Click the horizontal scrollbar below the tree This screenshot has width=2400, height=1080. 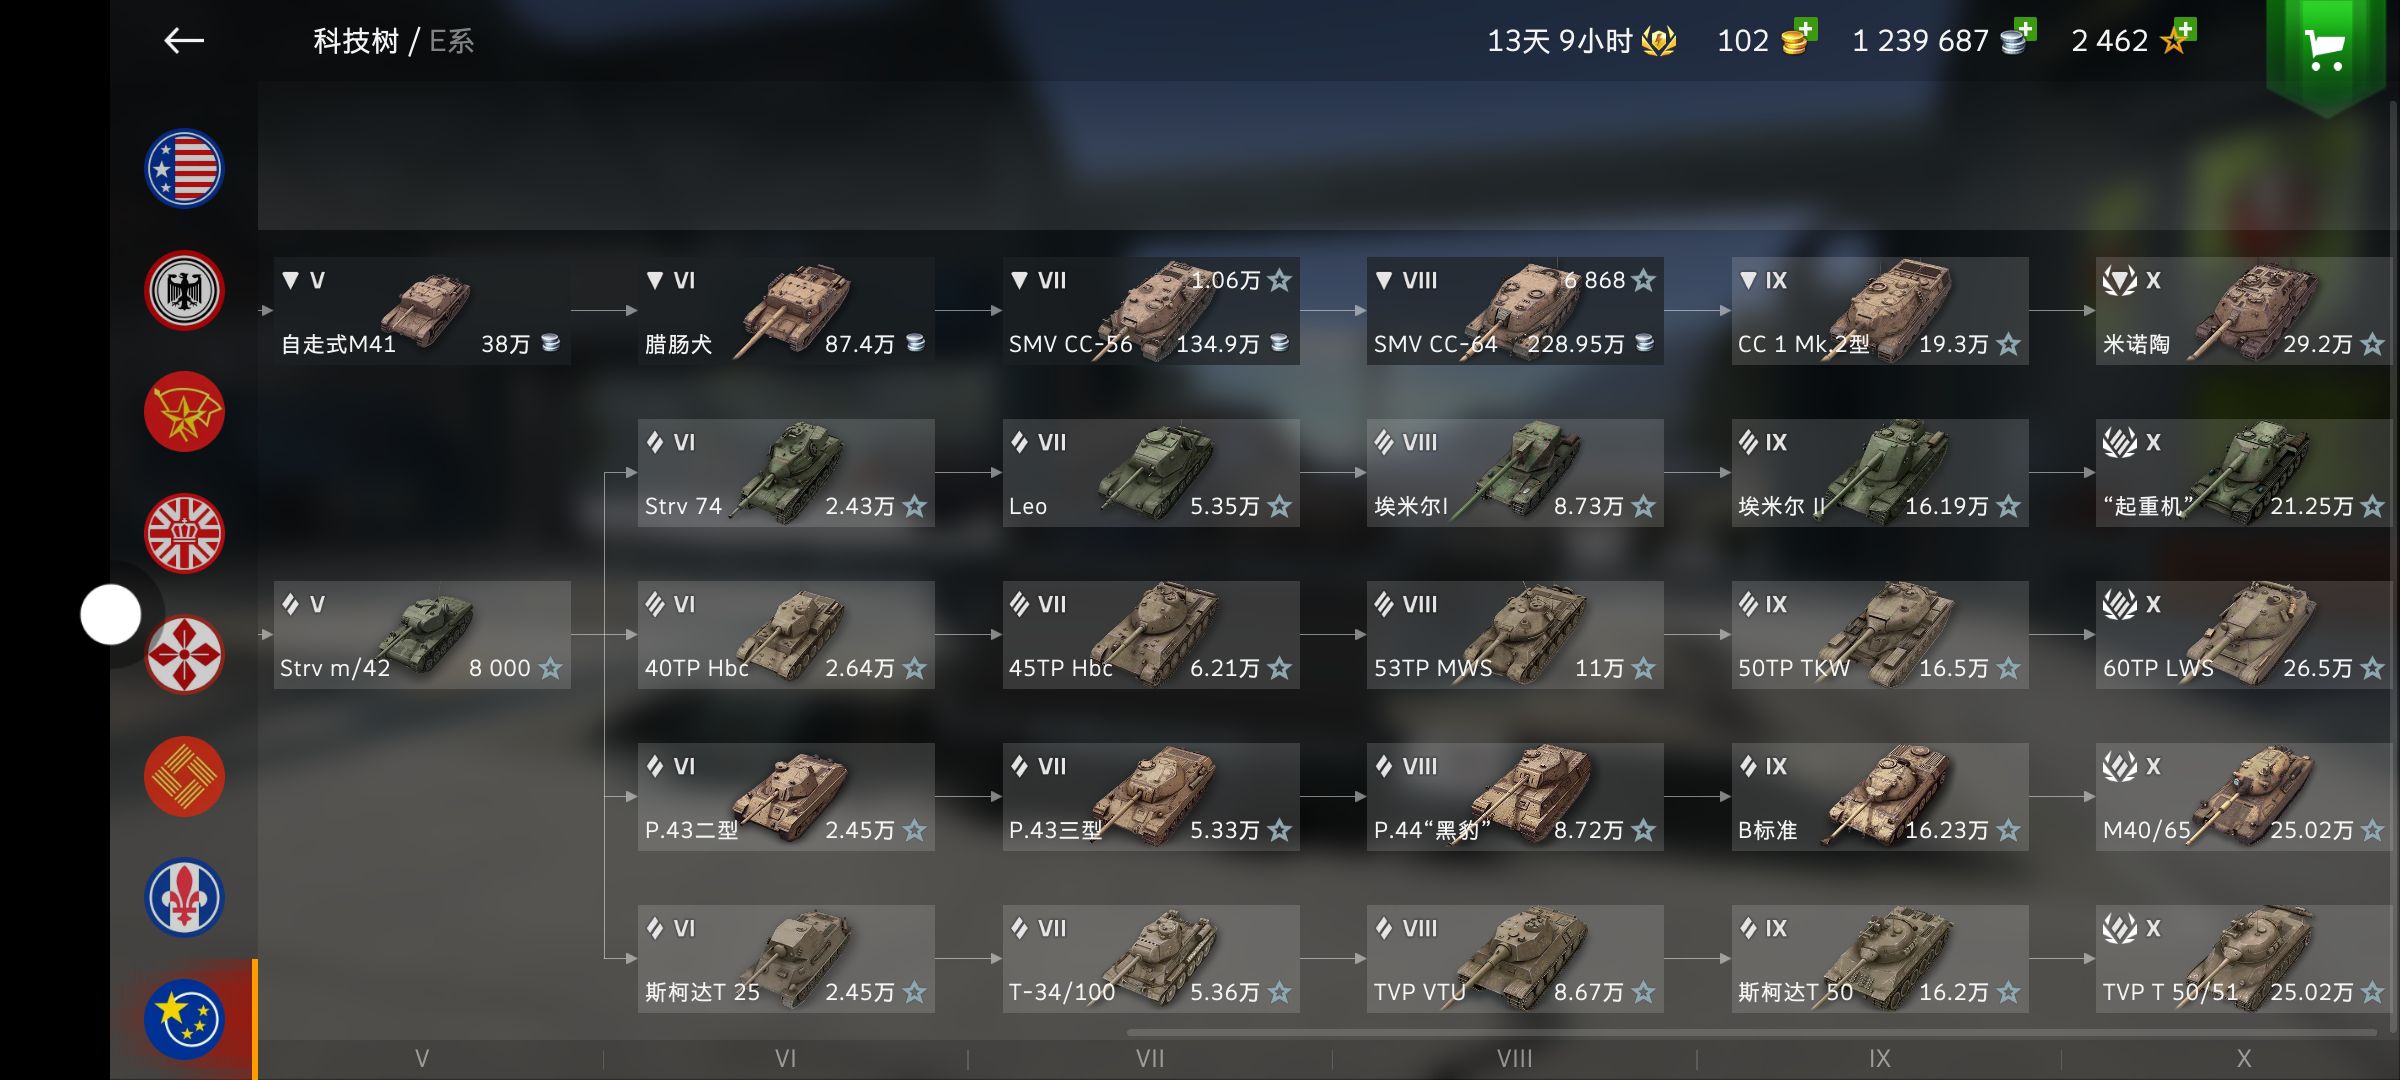tap(1750, 1032)
